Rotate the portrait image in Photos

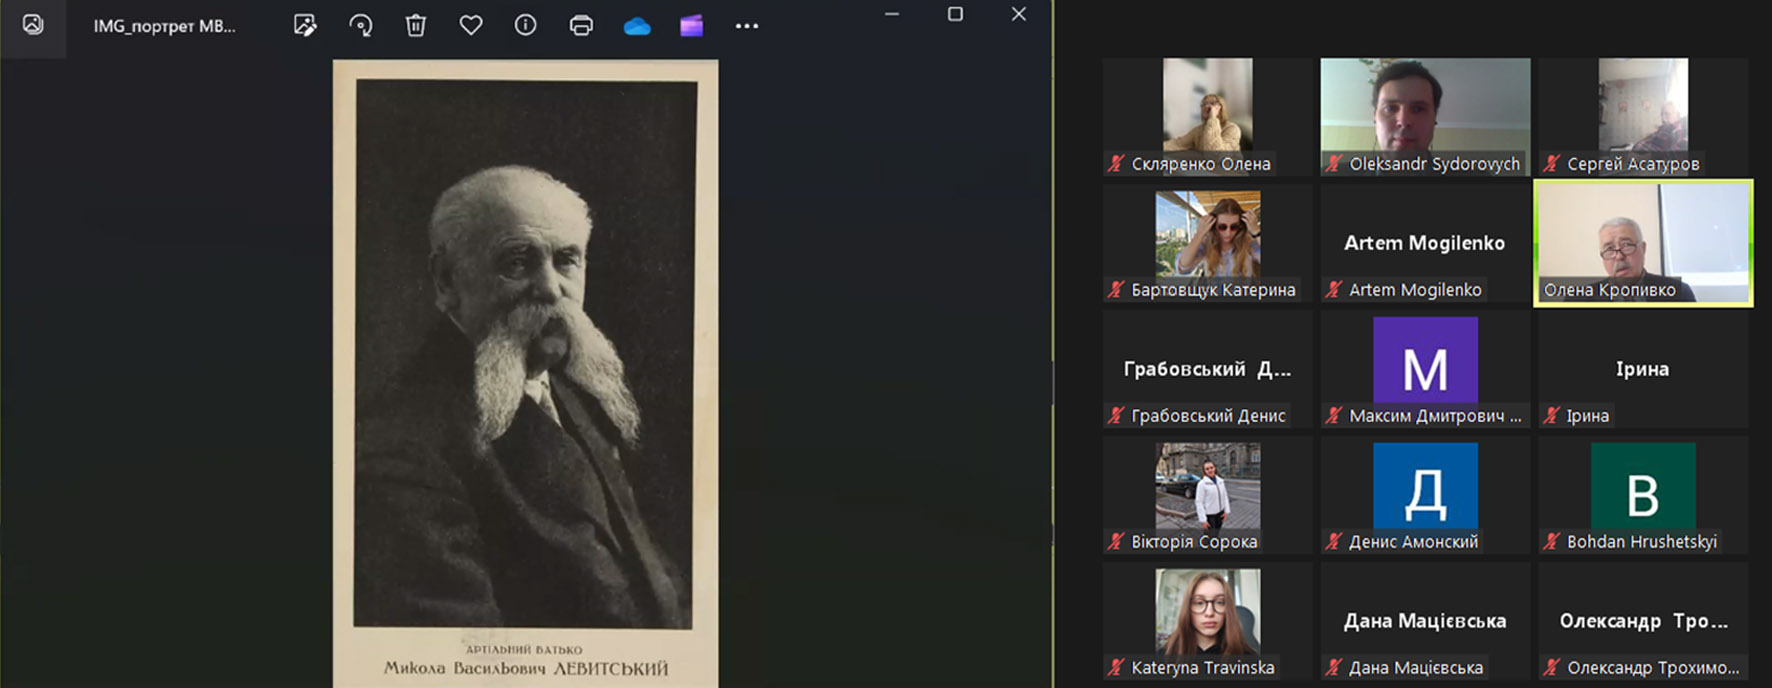pyautogui.click(x=361, y=26)
